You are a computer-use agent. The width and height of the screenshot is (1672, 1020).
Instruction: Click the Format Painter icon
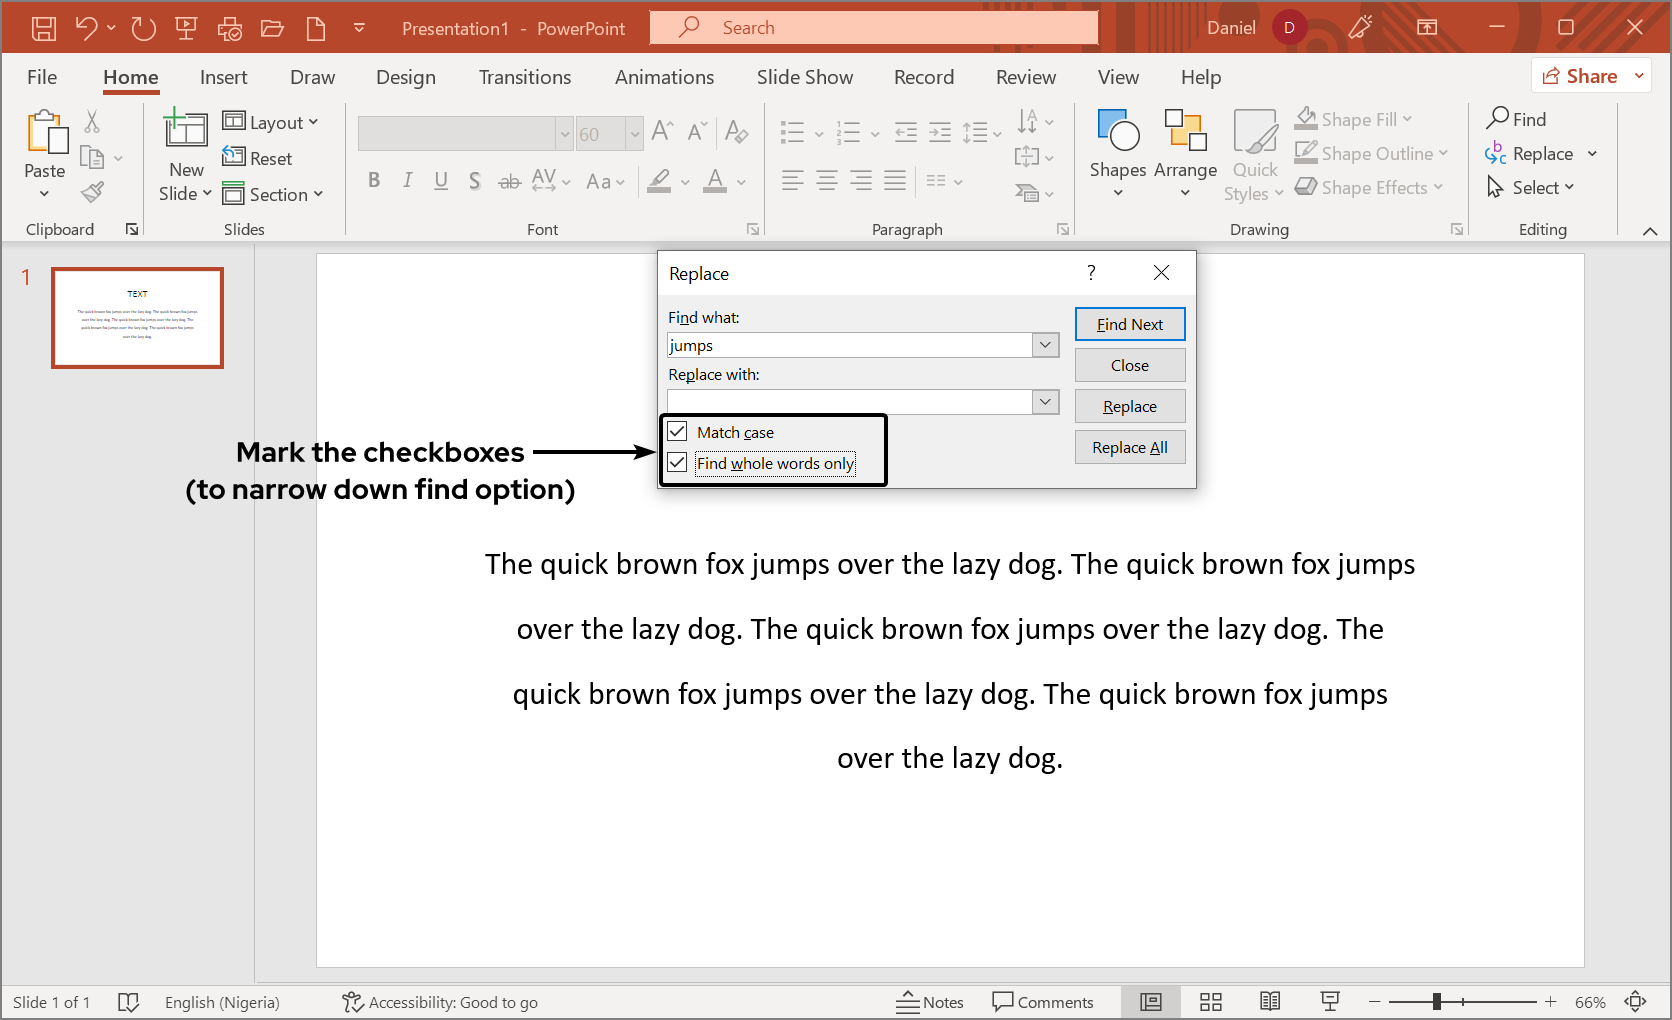(93, 192)
